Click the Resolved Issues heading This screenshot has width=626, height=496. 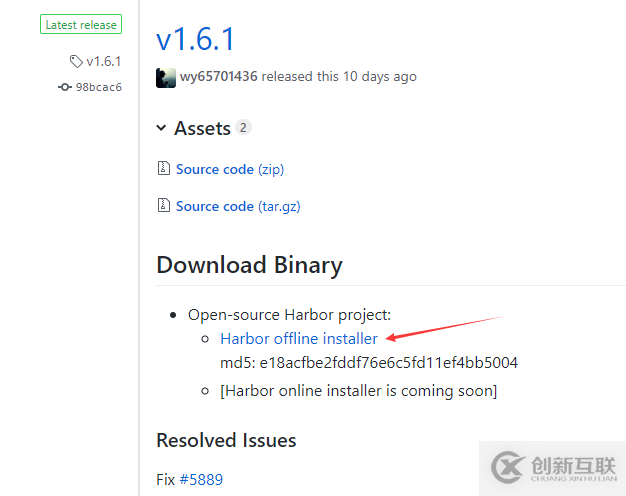[226, 440]
